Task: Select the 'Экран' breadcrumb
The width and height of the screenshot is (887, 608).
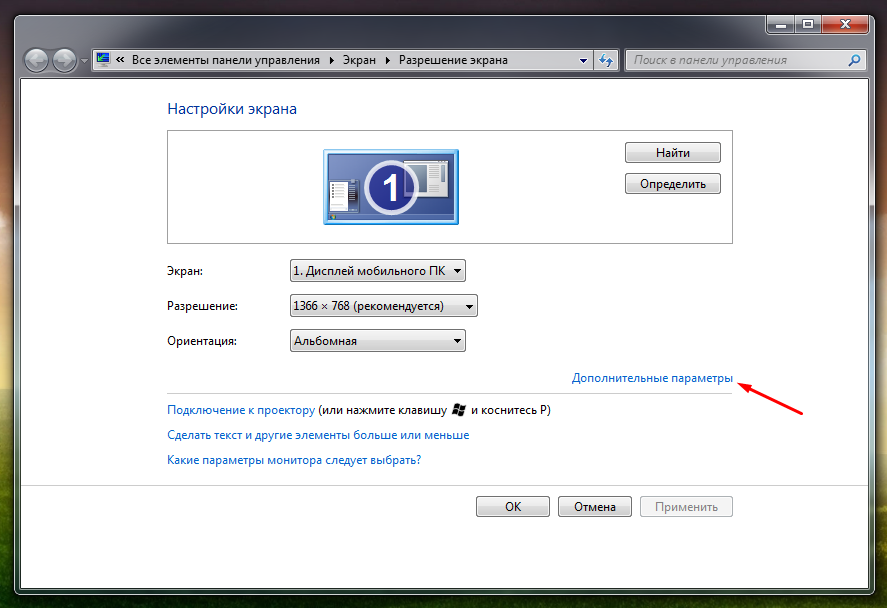Action: (x=359, y=60)
